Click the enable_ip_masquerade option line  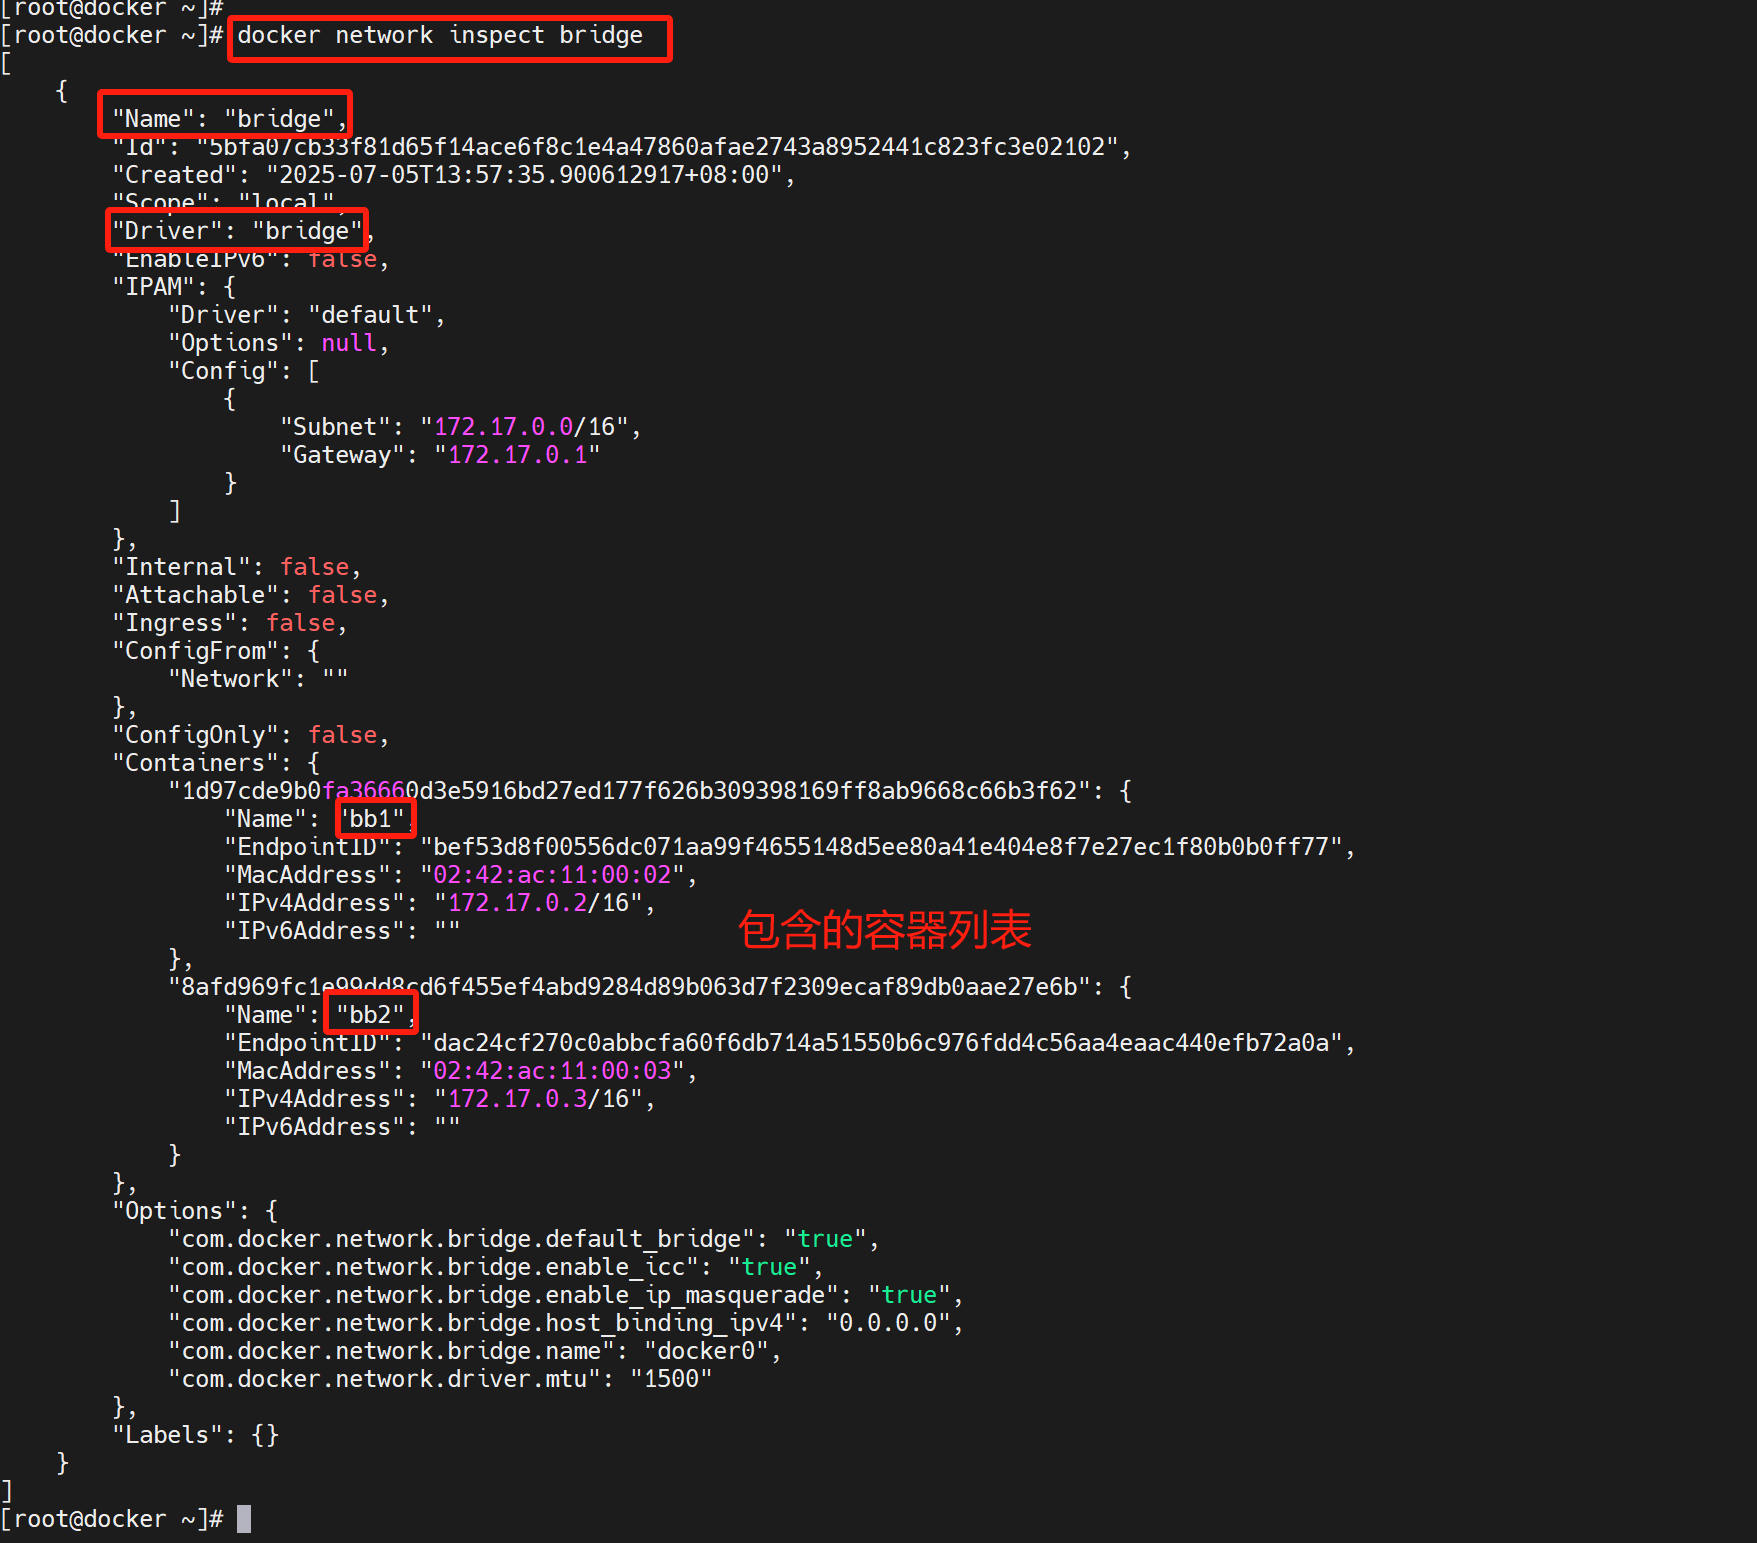pos(565,1295)
